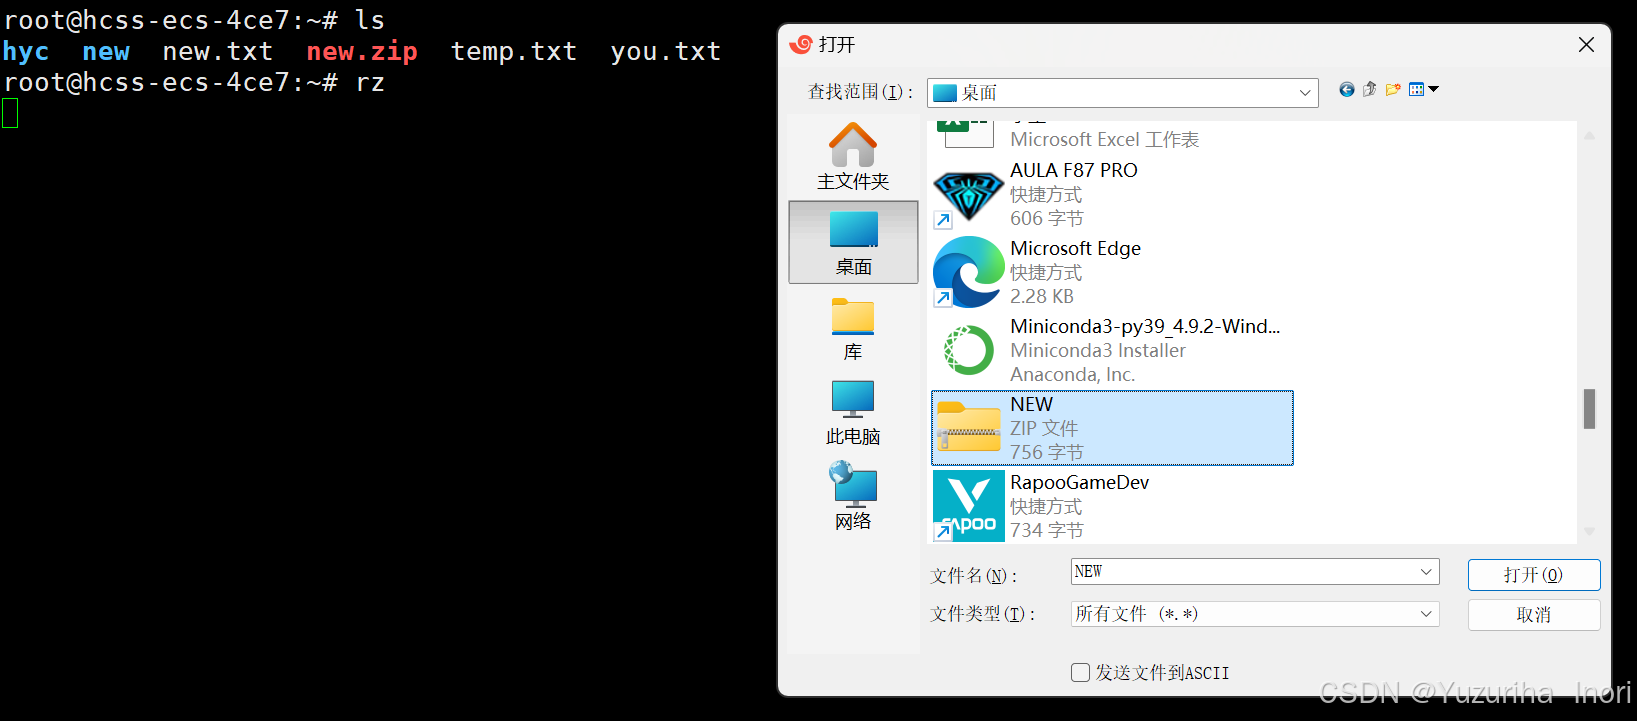Toggle 发送文件到ASCII checkbox
The height and width of the screenshot is (721, 1637).
(1080, 672)
